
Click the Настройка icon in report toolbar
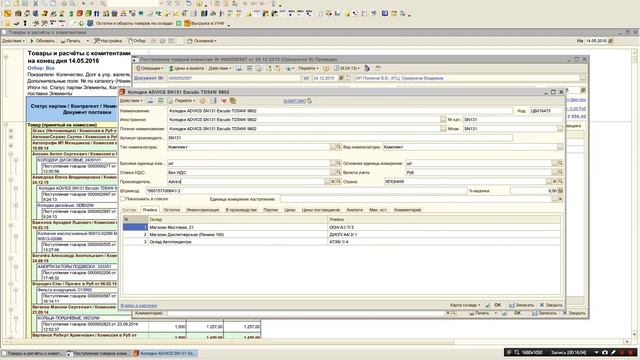coord(97,41)
